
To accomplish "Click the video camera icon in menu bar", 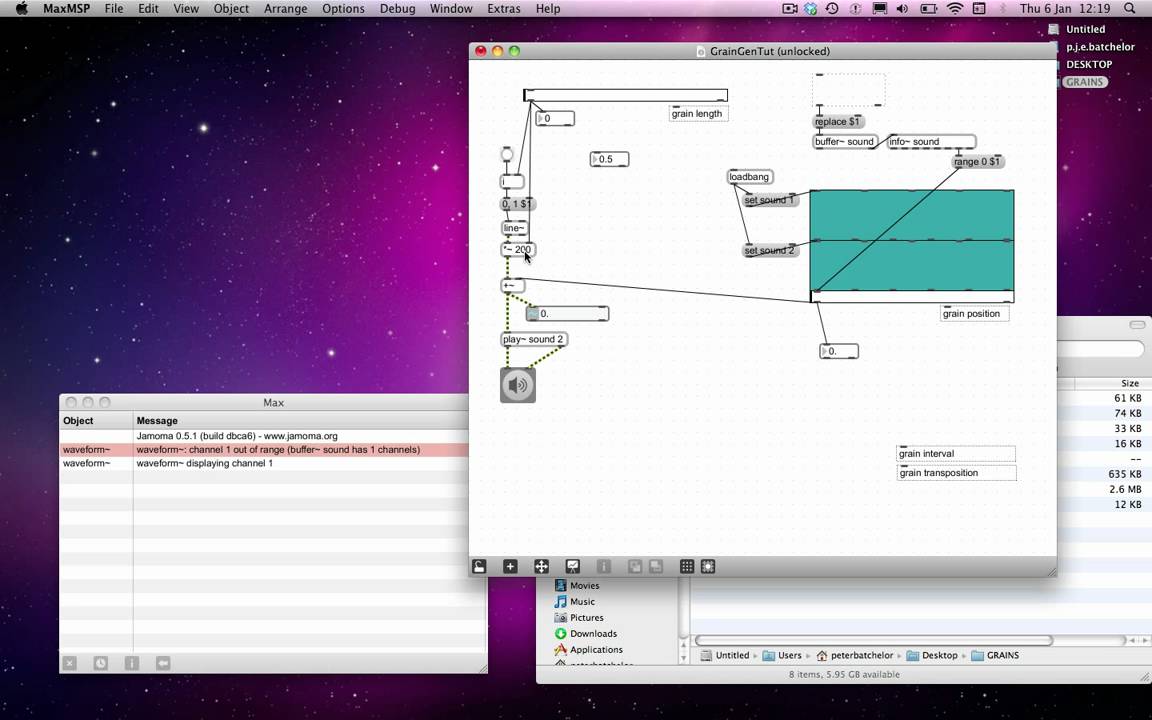I will tap(790, 9).
